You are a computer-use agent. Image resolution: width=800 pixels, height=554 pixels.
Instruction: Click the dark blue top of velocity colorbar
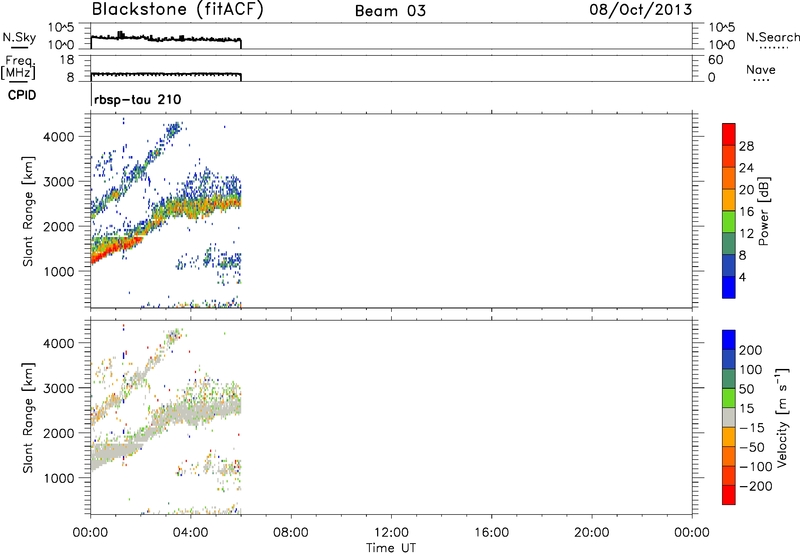[x=729, y=340]
